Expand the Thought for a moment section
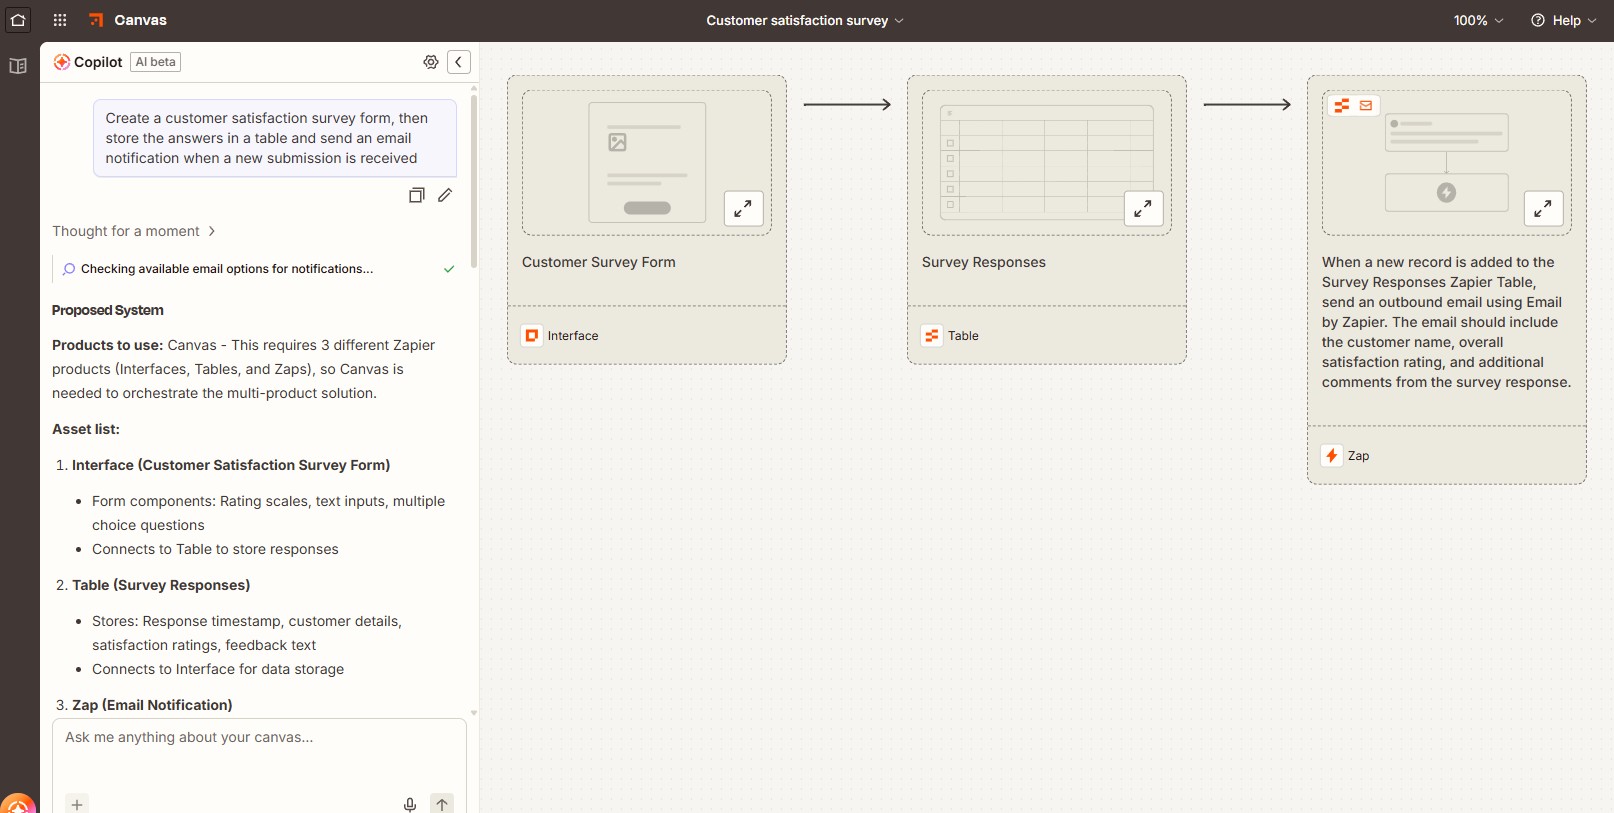This screenshot has width=1614, height=813. (x=134, y=231)
